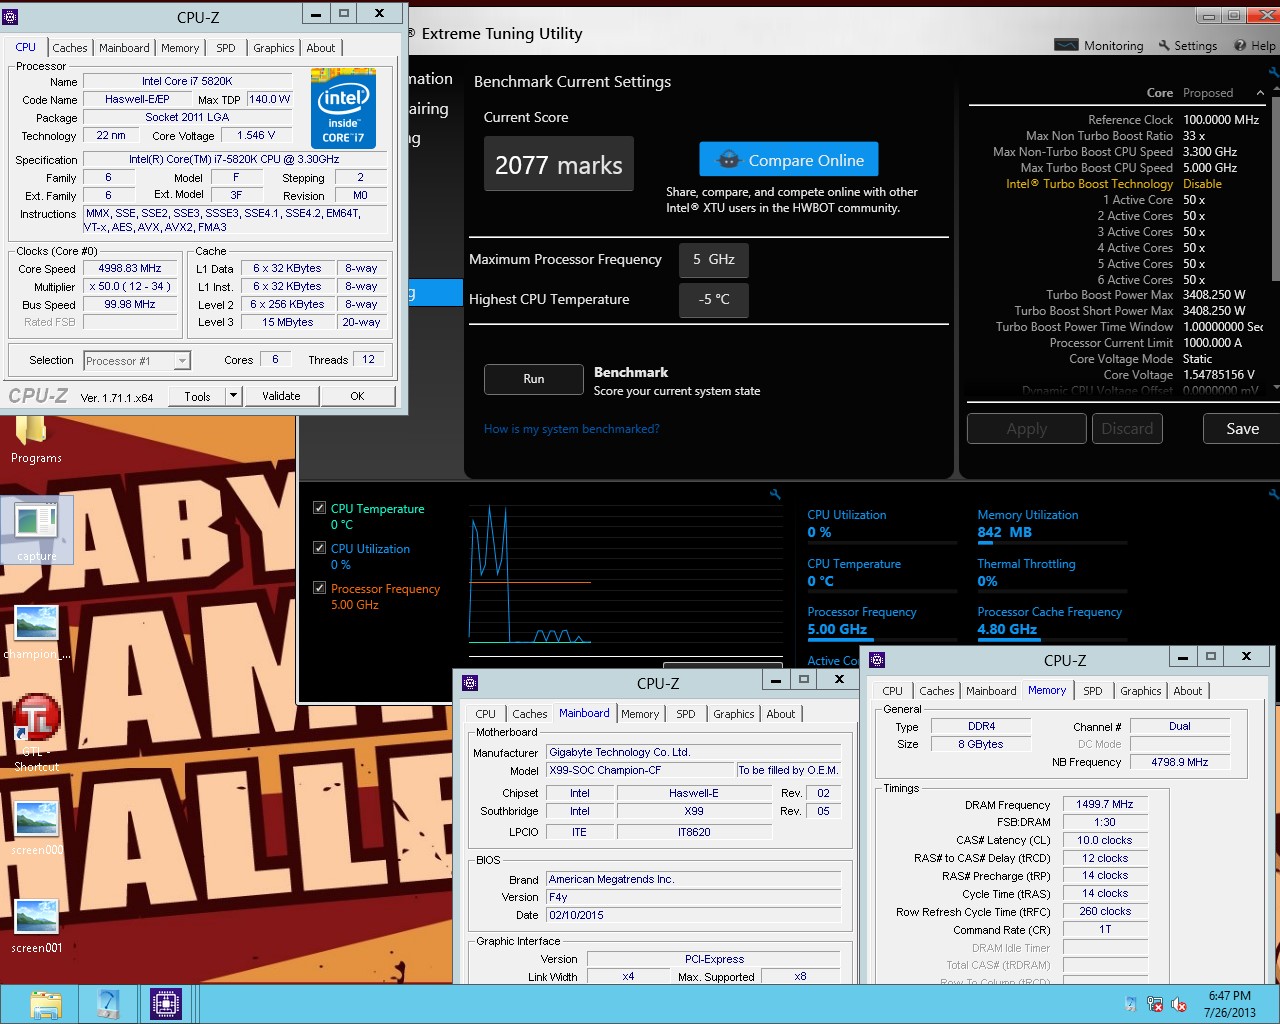Launch the GTL Shortcut desktop icon
1280x1024 pixels.
[x=36, y=733]
